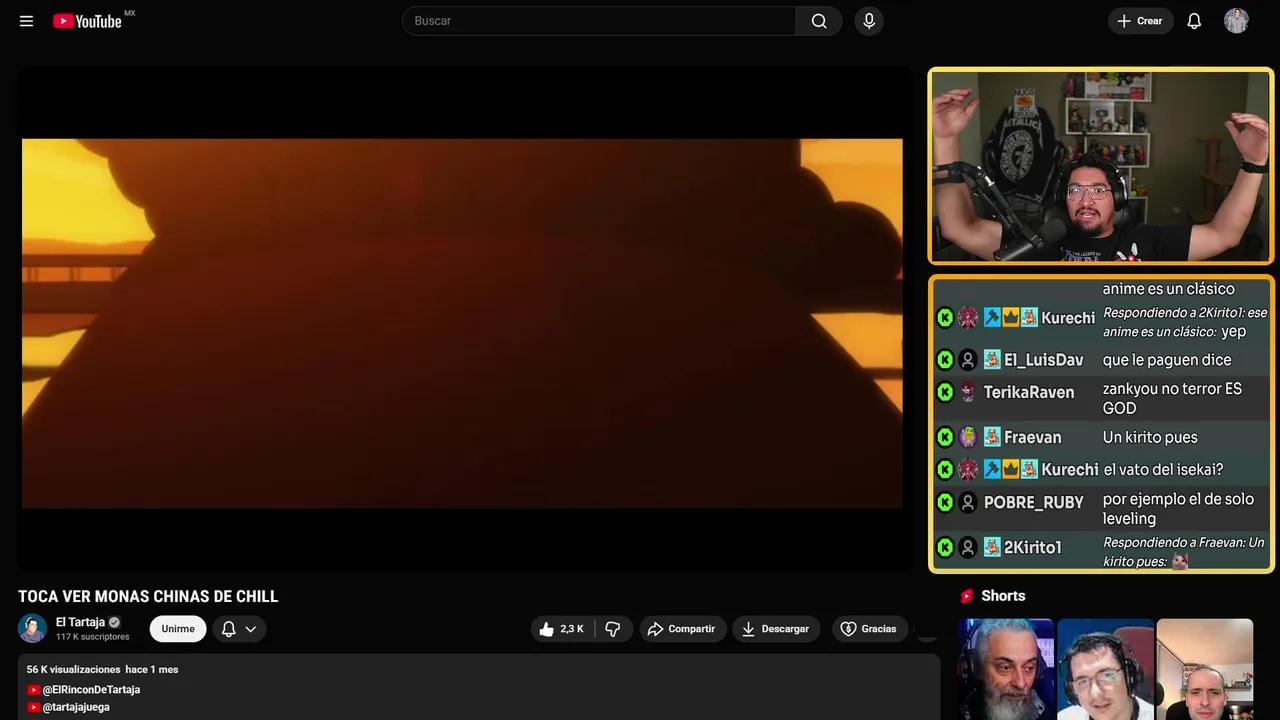Click the YouTube icon beside @ElRinconDeTartaja
Viewport: 1280px width, 720px height.
(34, 690)
